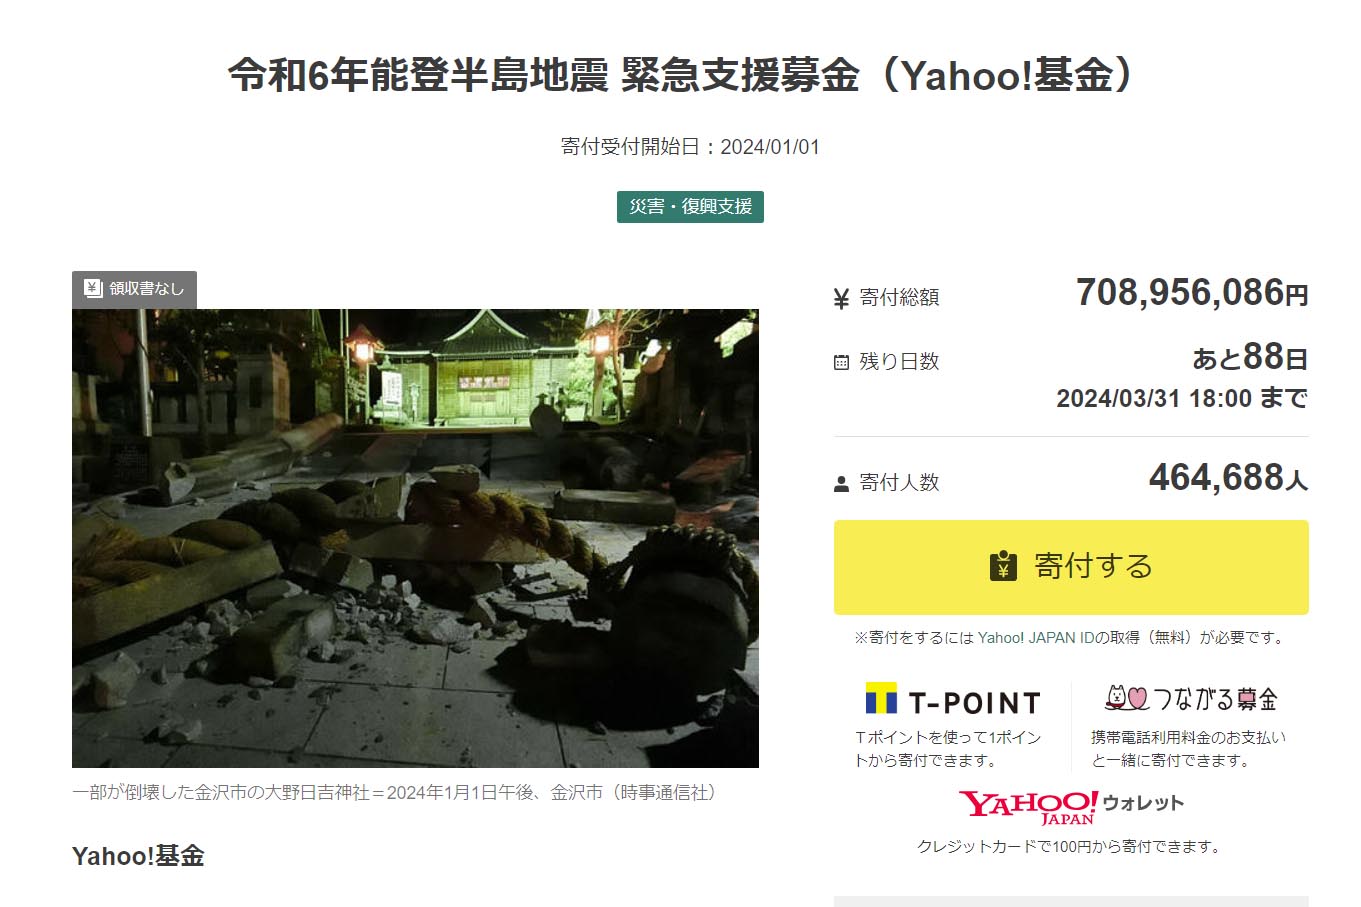Click the page title 令和6年能登半島地震 緊急支援募金
The height and width of the screenshot is (907, 1361).
pyautogui.click(x=543, y=75)
